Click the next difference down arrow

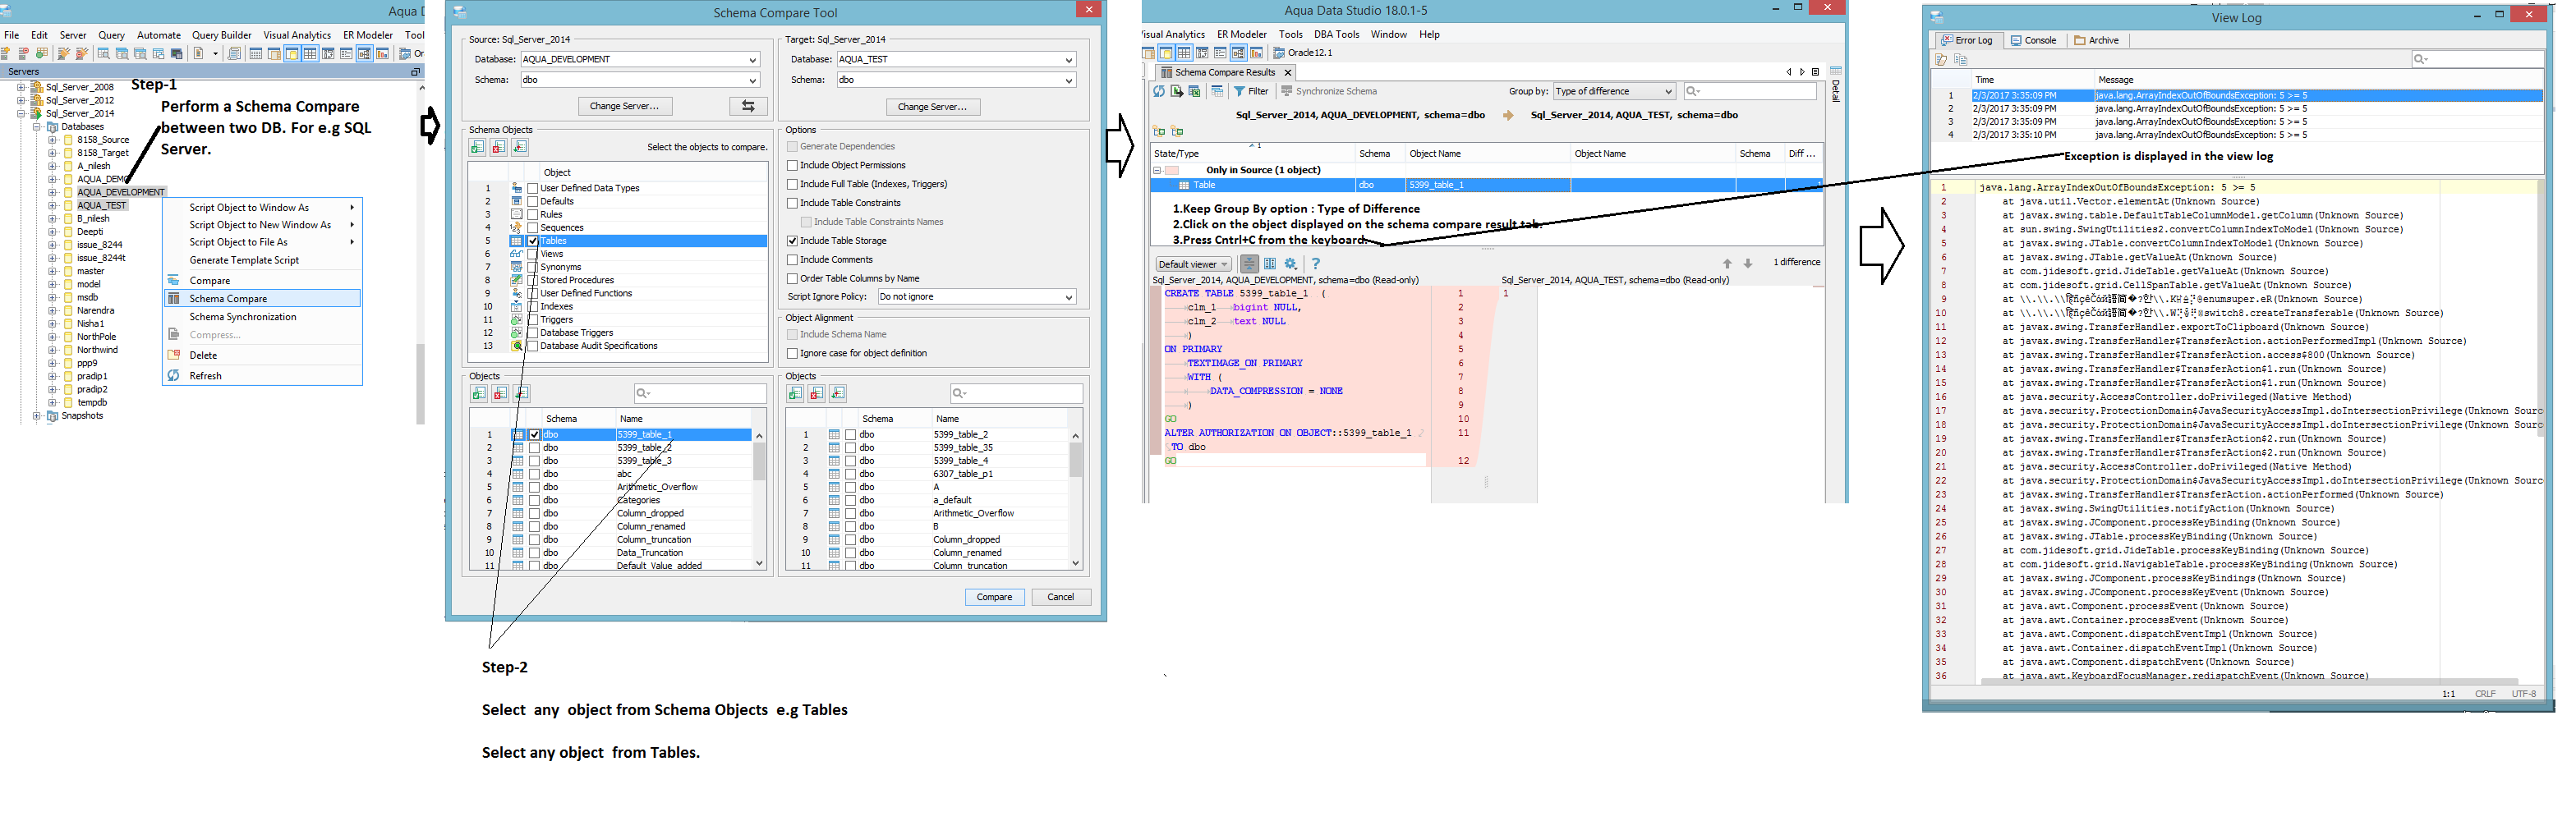1748,263
